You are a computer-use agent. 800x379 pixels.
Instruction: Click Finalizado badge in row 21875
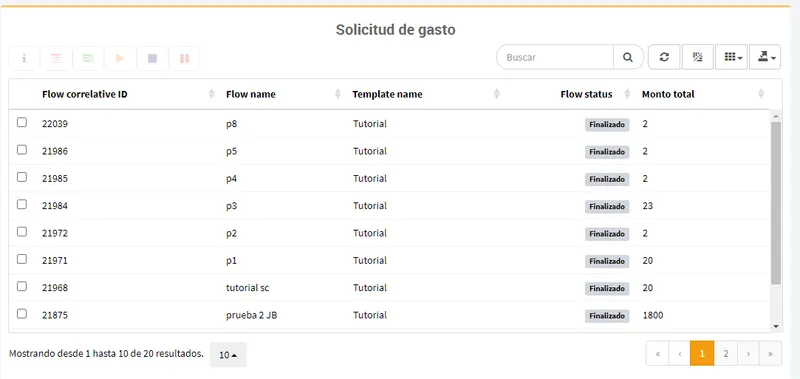click(x=607, y=316)
